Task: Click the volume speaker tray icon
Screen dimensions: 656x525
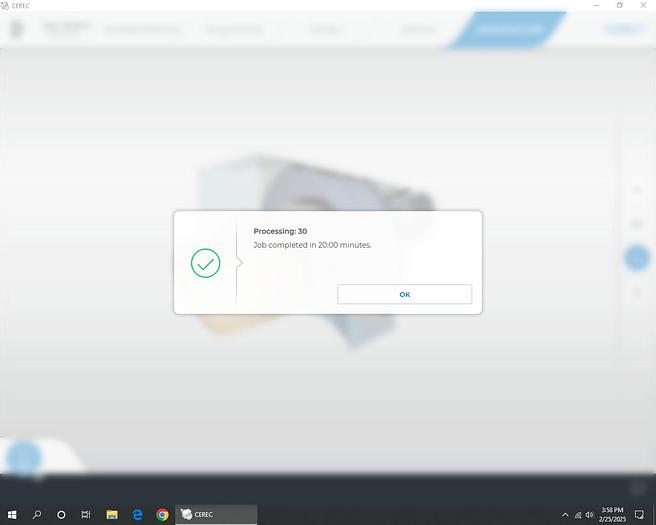Action: coord(590,515)
